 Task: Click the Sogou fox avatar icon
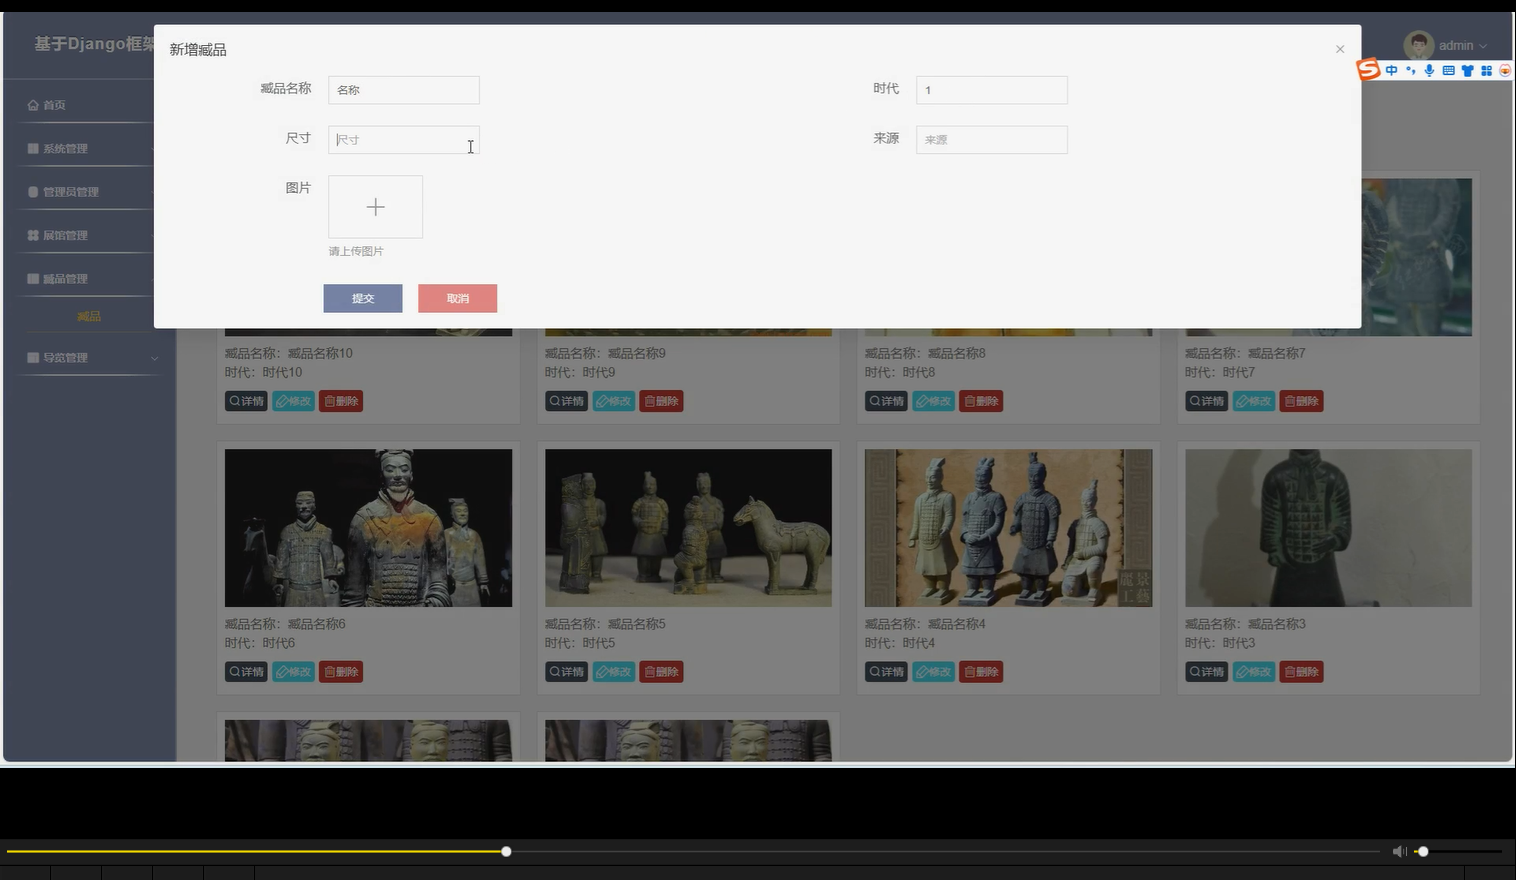coord(1505,70)
